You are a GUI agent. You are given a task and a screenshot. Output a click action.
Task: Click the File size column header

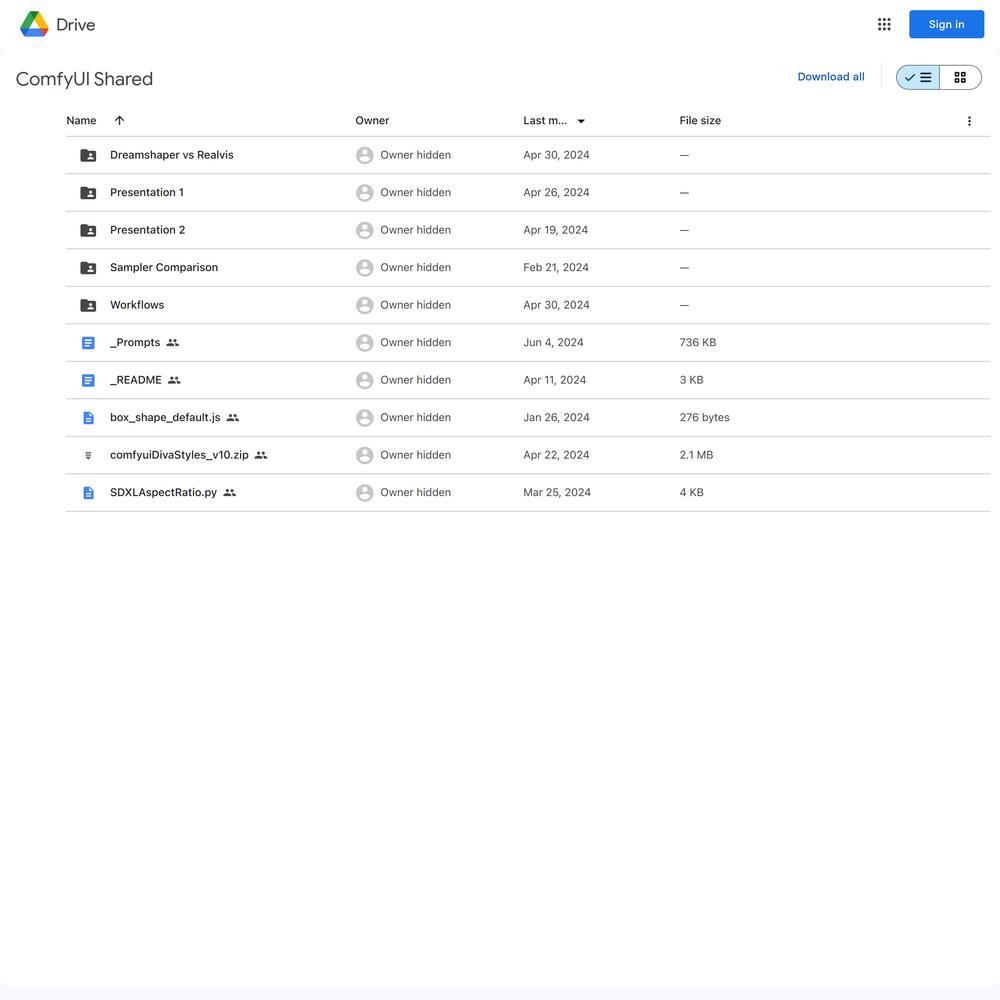(700, 121)
